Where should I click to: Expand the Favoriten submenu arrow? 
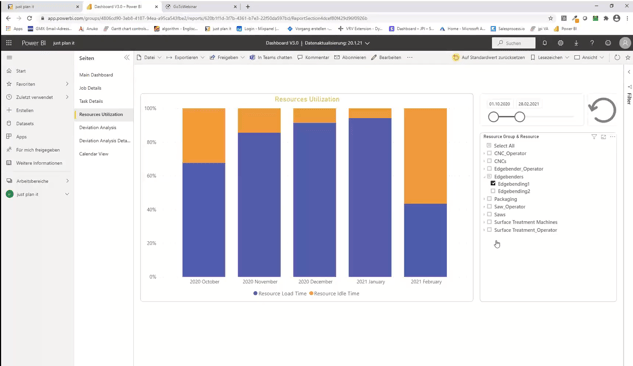coord(67,84)
